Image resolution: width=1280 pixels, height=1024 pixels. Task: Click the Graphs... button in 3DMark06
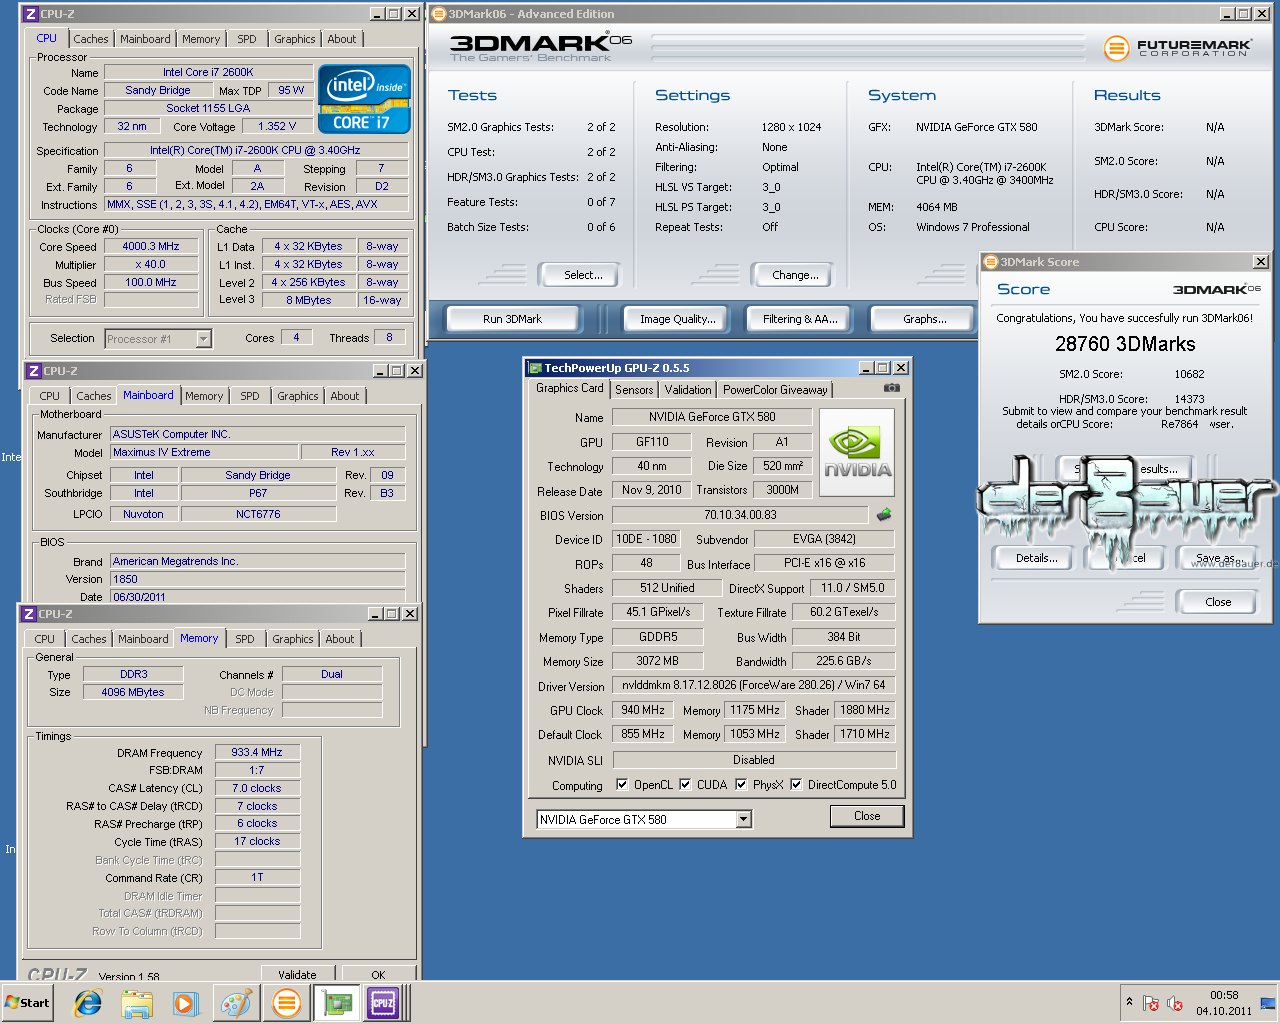(924, 319)
